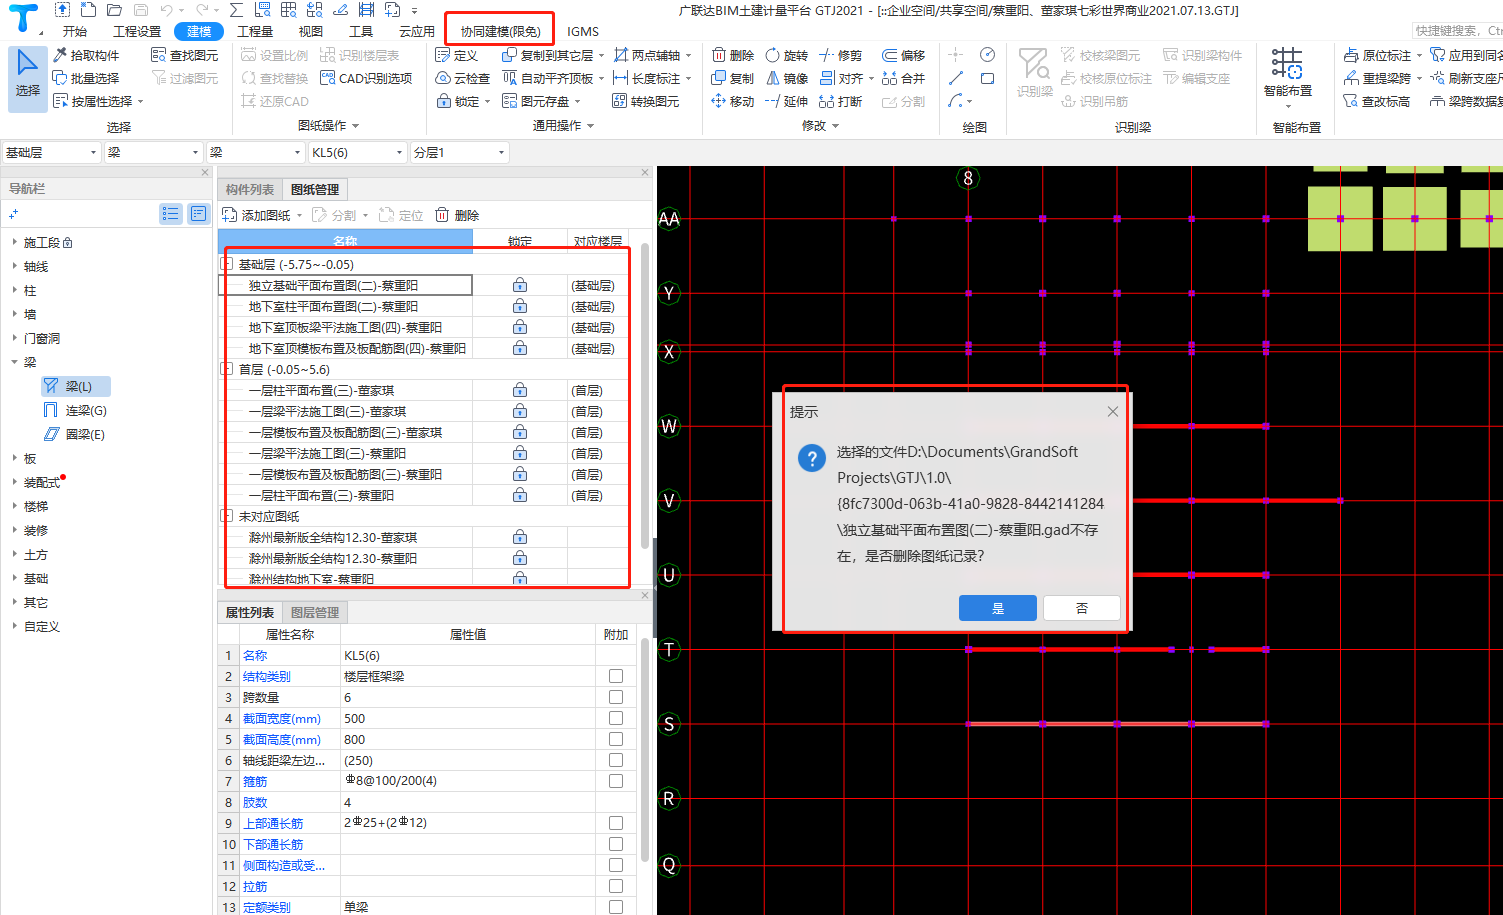The height and width of the screenshot is (915, 1503).
Task: Select the 打断 break tool
Action: tap(840, 101)
